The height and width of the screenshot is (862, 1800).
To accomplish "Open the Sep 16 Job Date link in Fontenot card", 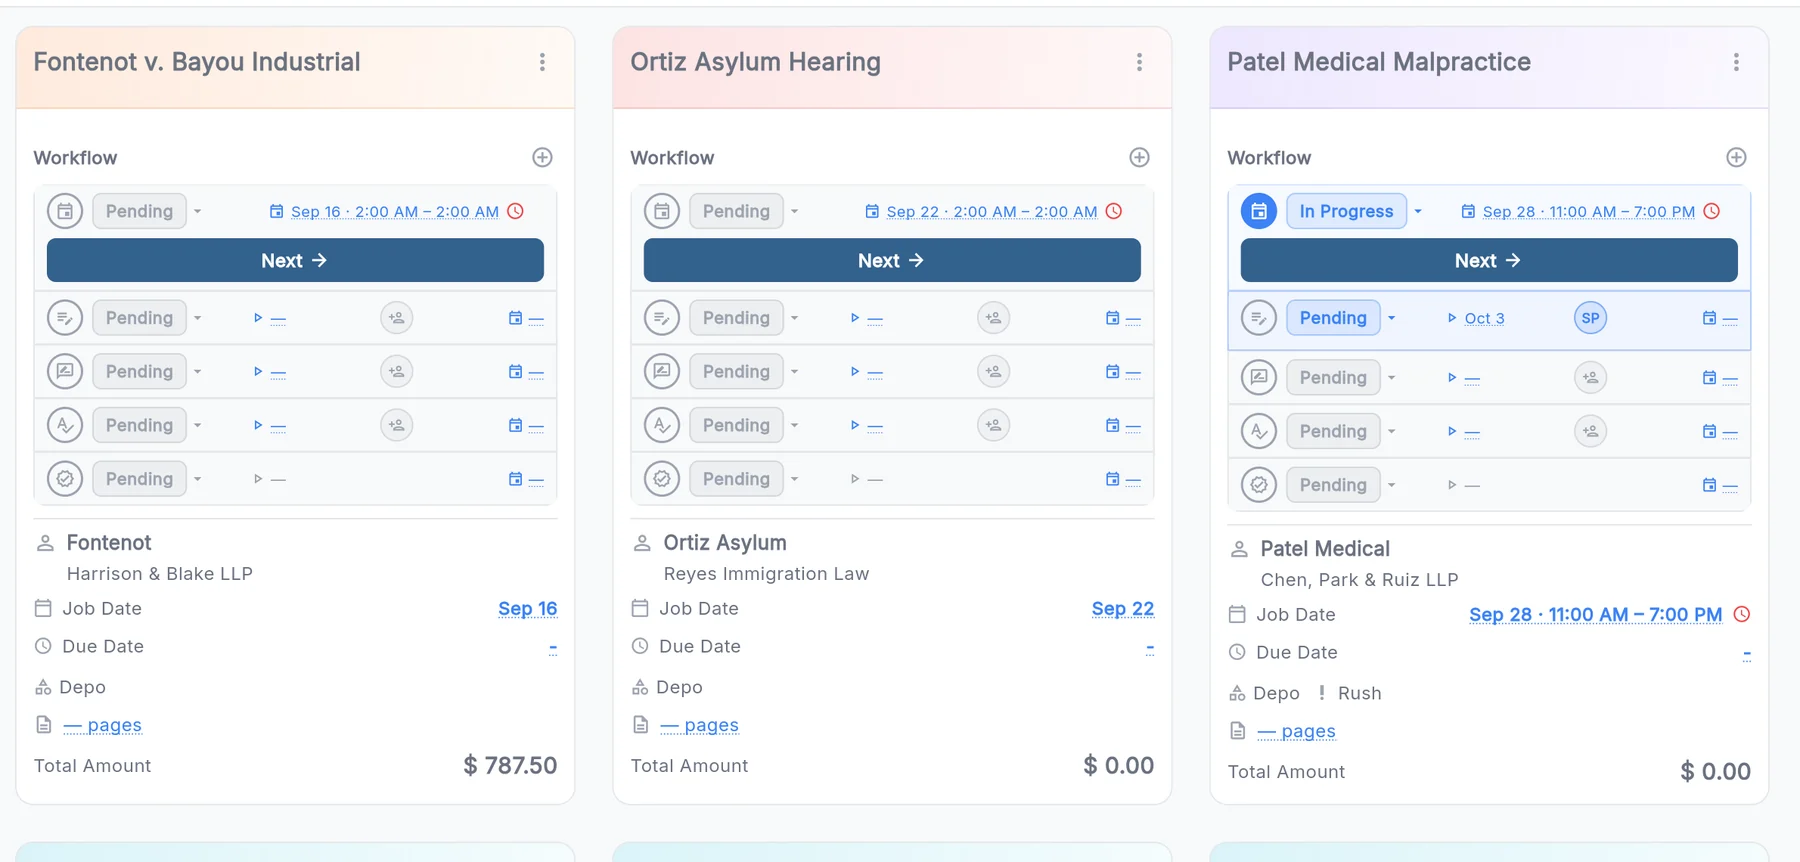I will tap(528, 608).
